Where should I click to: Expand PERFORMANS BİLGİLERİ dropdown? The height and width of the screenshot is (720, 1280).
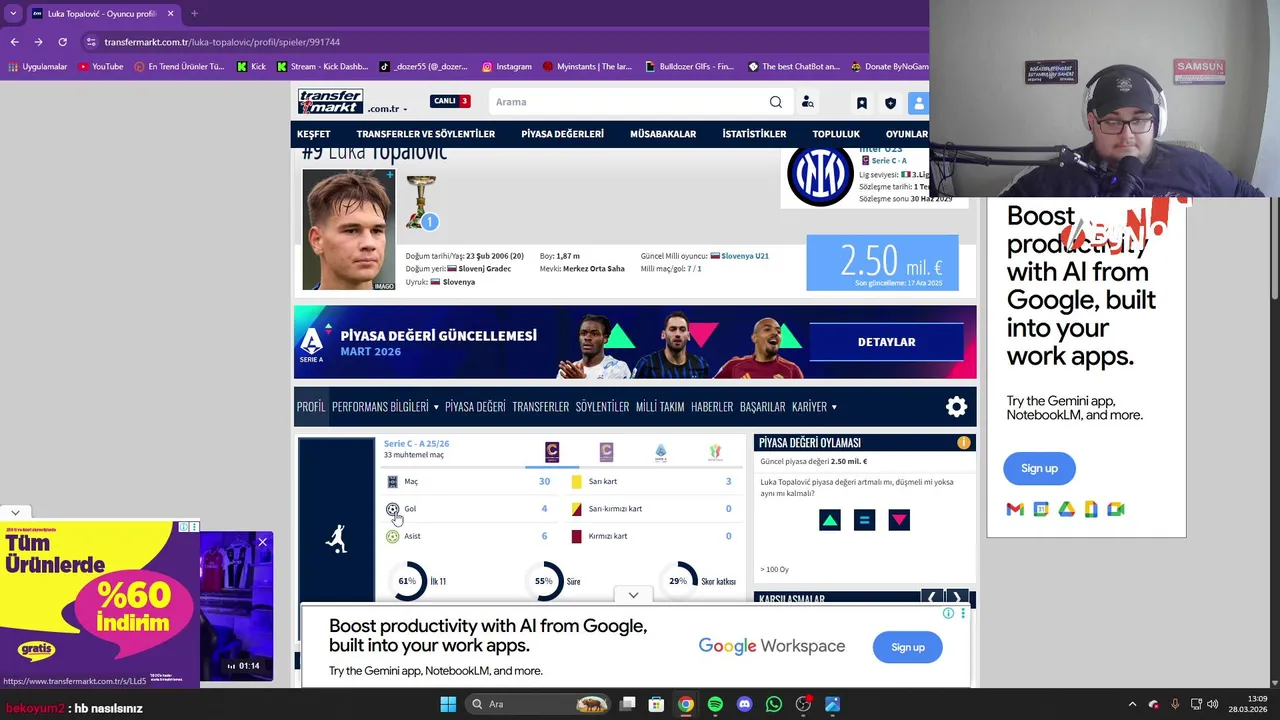(385, 407)
